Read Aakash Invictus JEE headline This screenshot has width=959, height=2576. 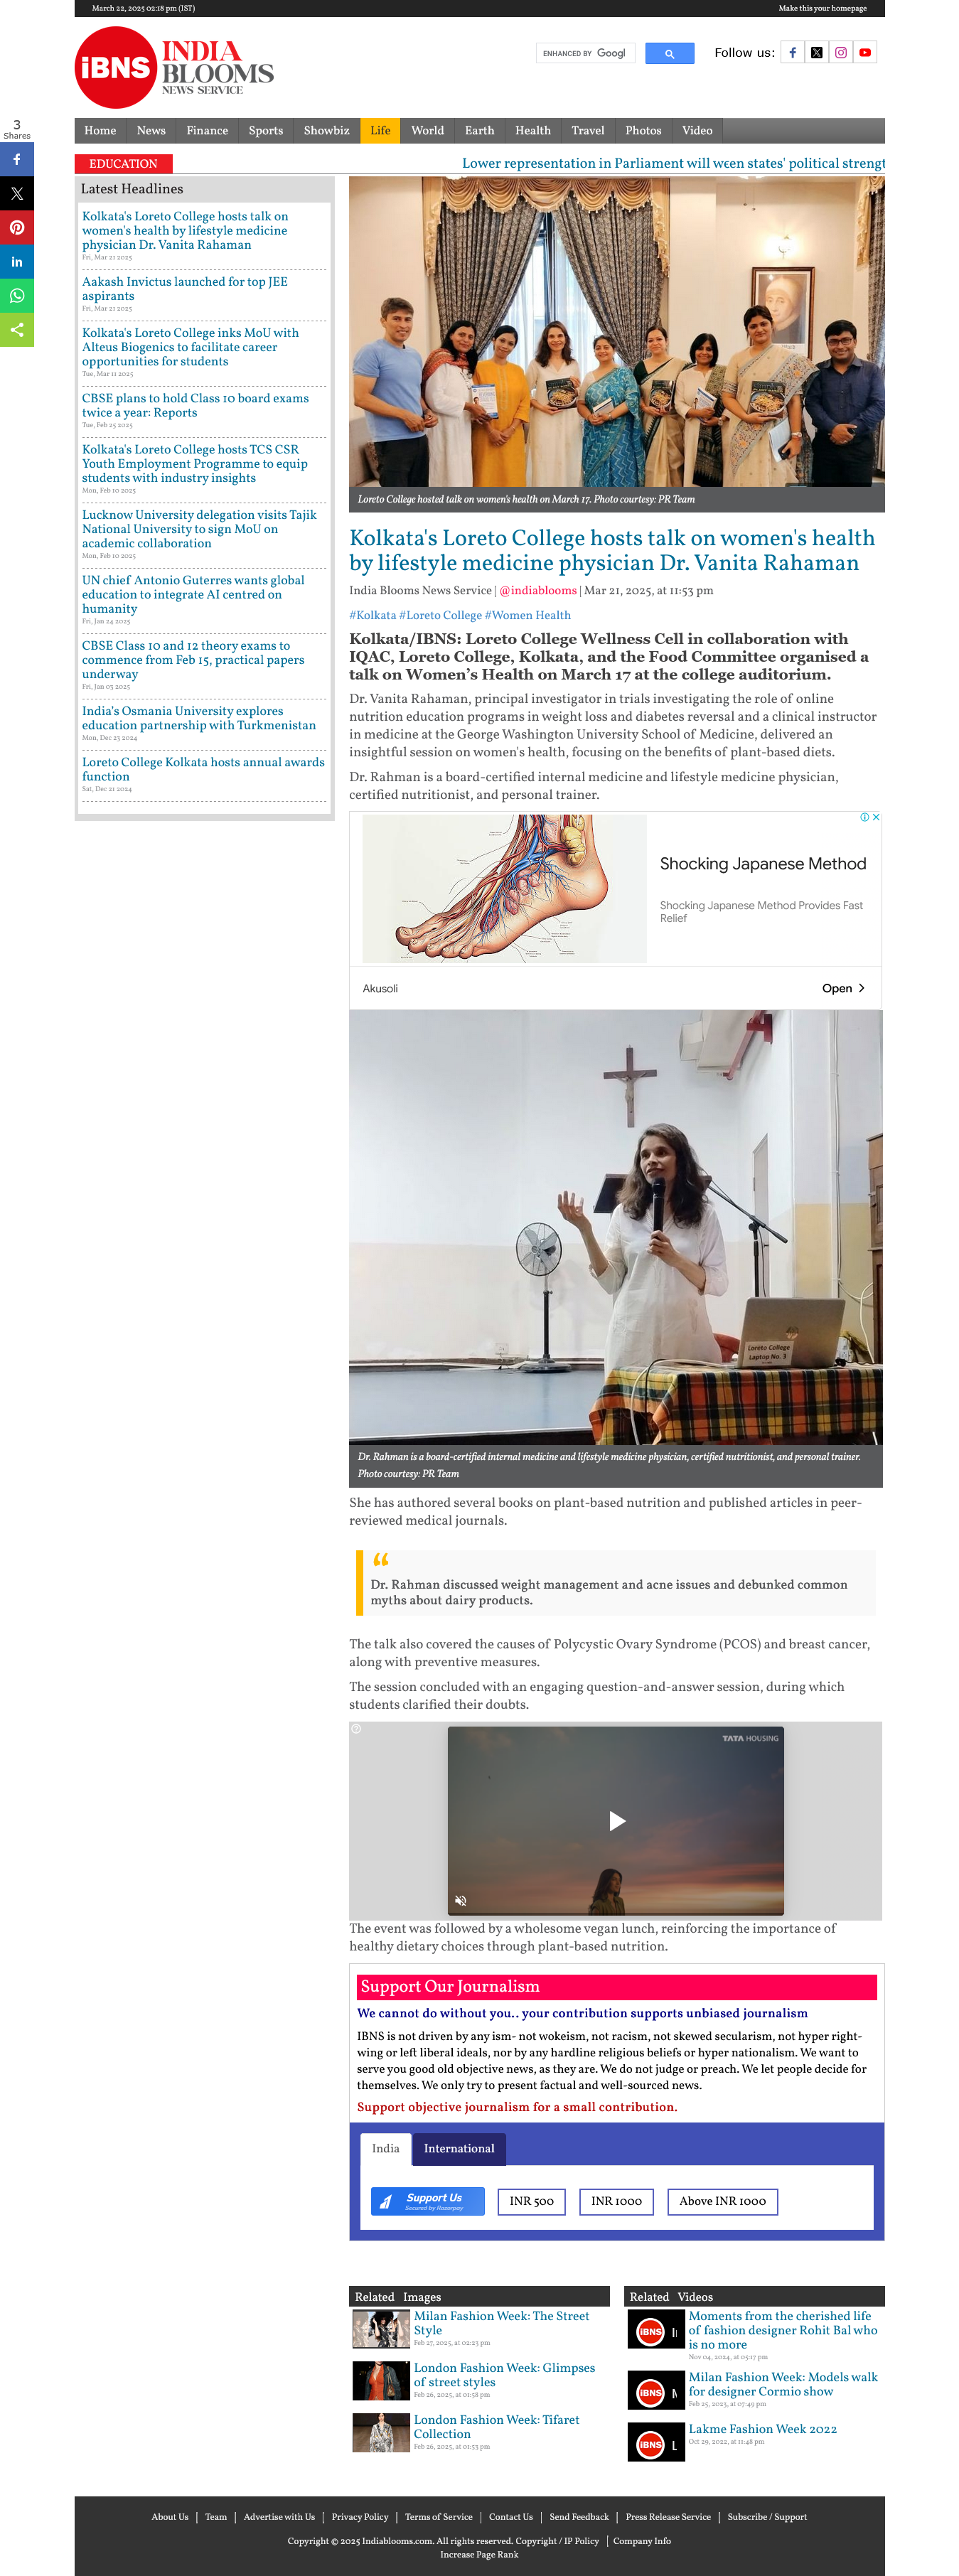tap(184, 289)
